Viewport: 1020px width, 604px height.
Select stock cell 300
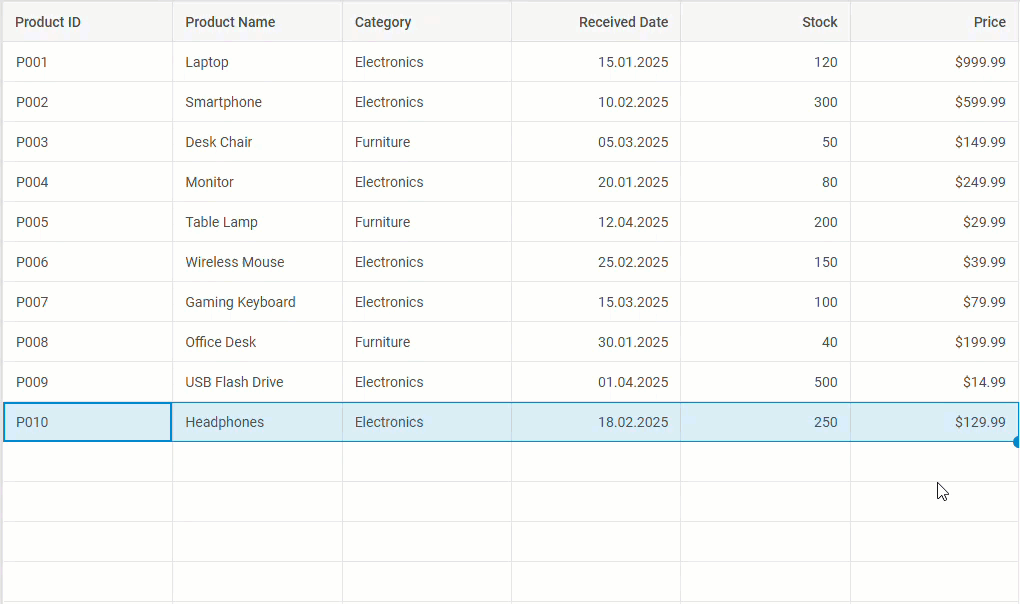[x=766, y=102]
